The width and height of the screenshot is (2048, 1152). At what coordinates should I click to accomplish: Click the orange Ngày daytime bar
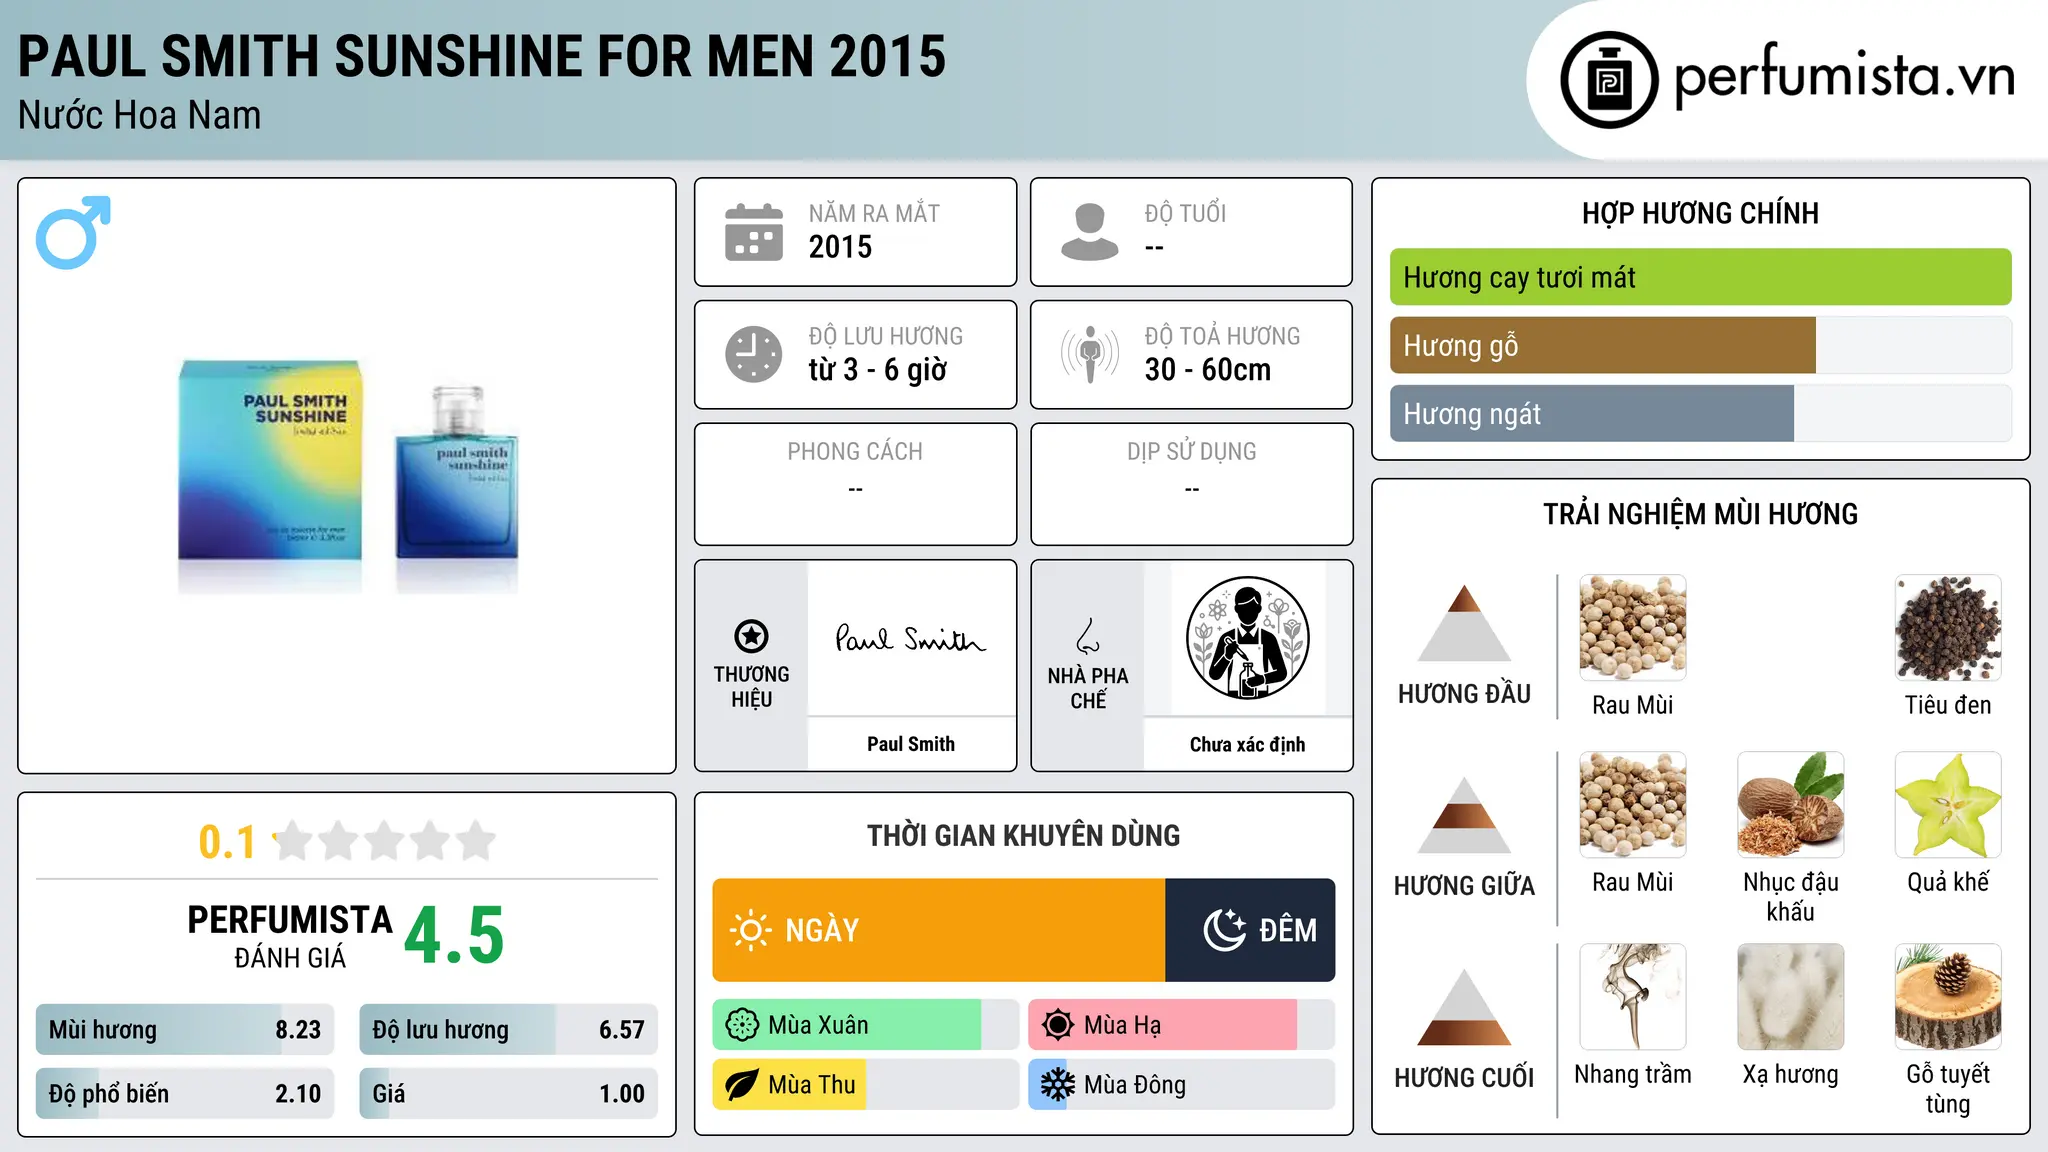939,930
